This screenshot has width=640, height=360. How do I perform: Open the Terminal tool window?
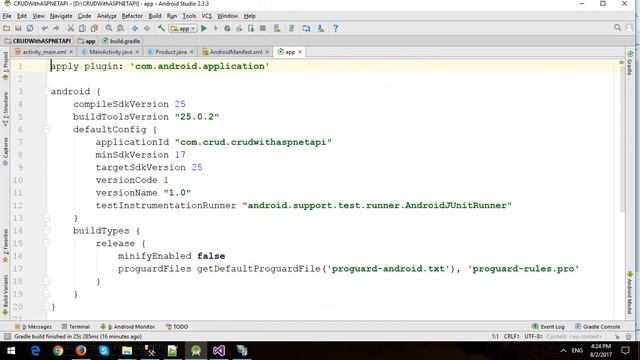click(76, 327)
